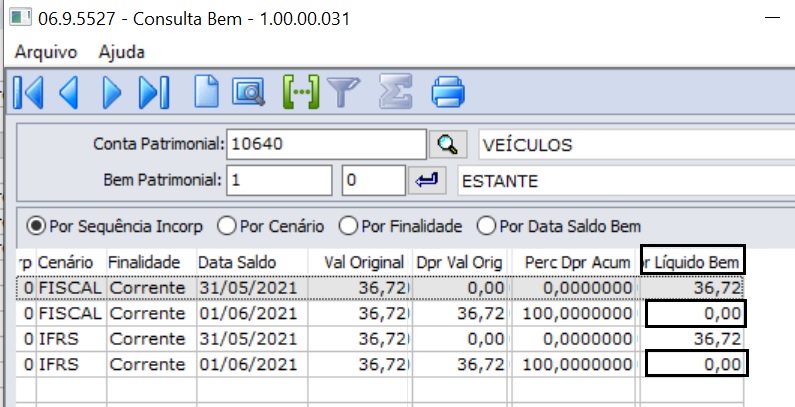Click Corrente in FISCAL 31/05/2021 row
Screen dimensions: 795x407
point(151,288)
